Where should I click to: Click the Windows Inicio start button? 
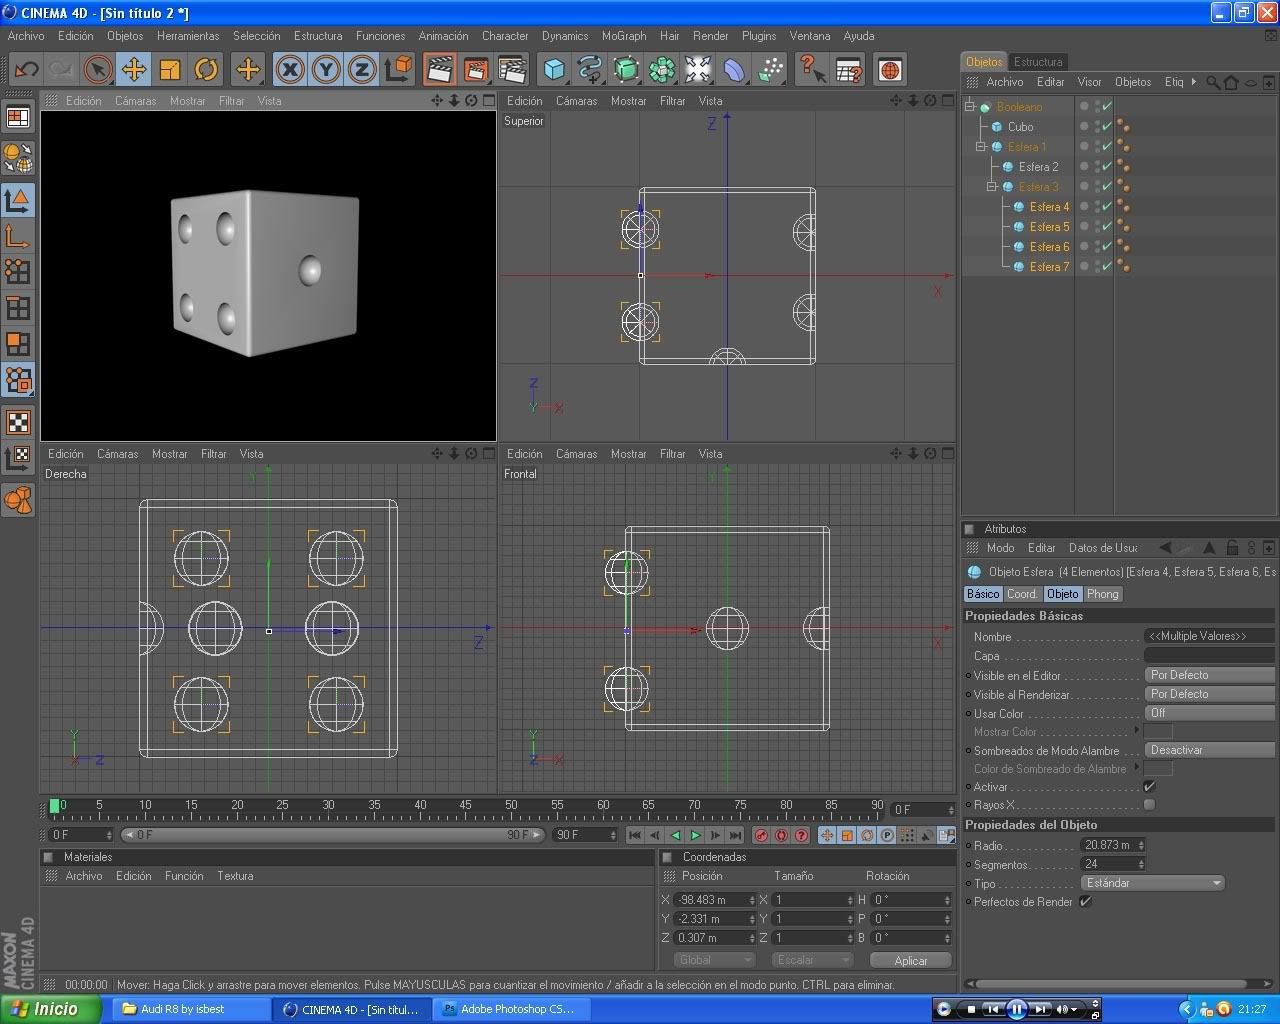pyautogui.click(x=50, y=1009)
